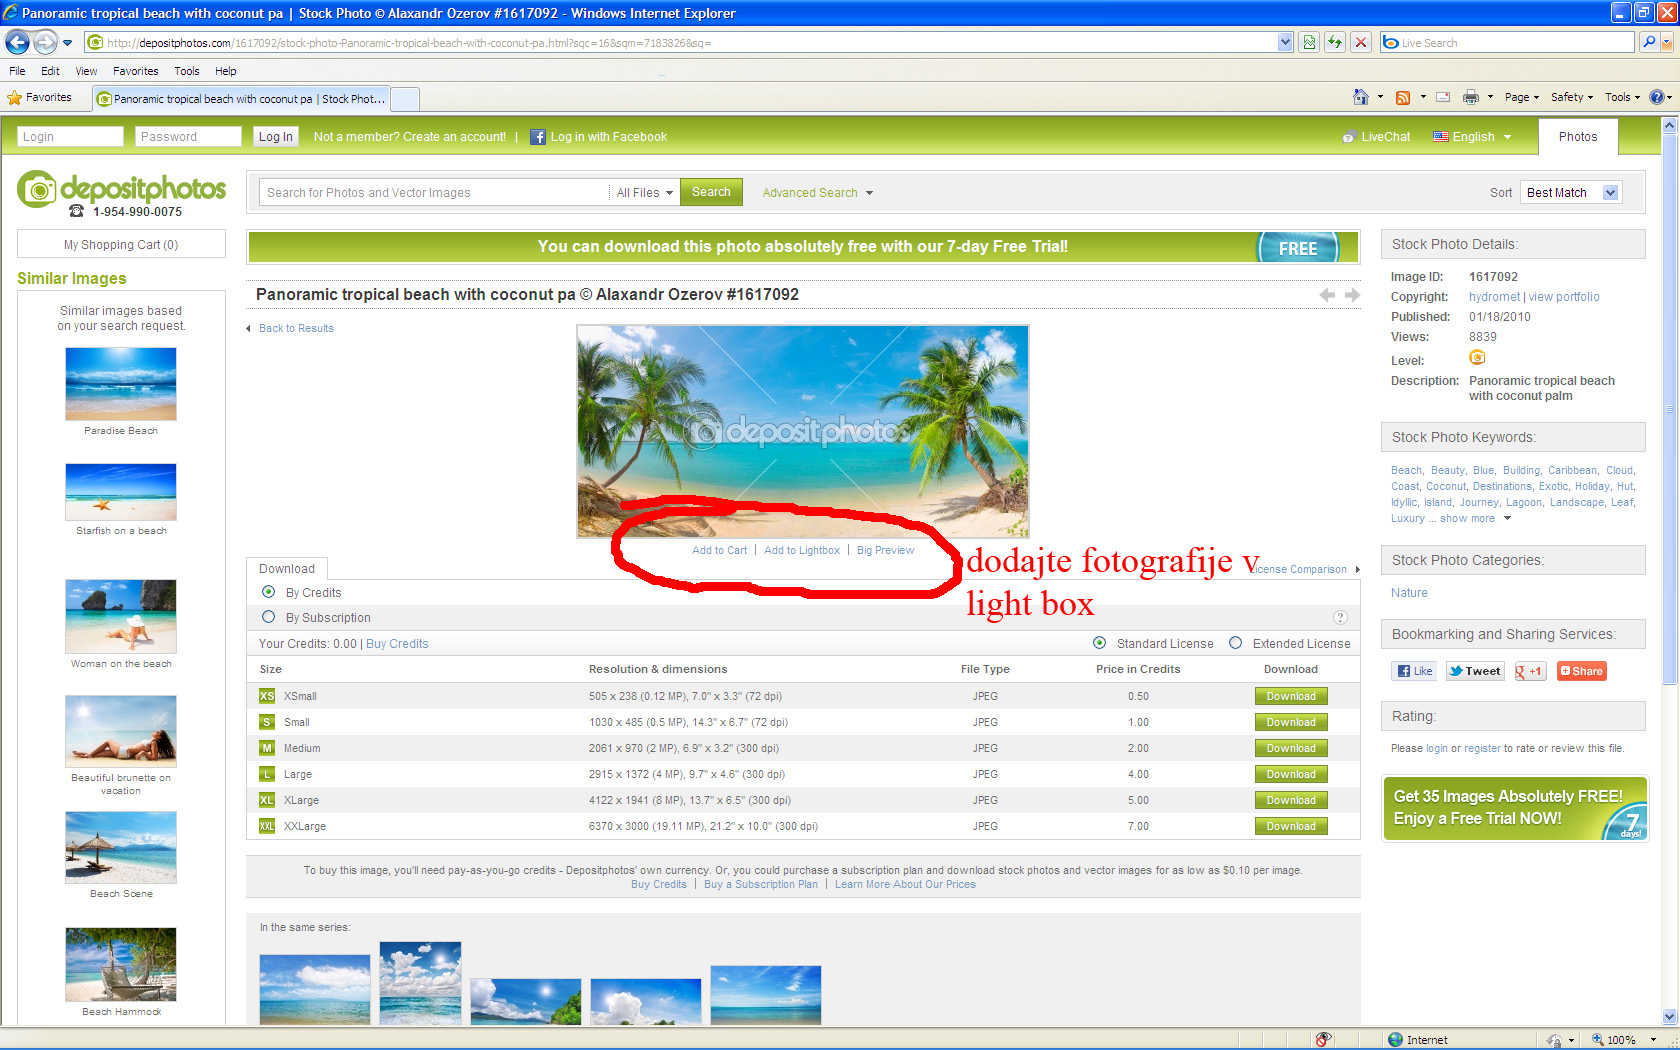Click the orange Share button
This screenshot has width=1680, height=1050.
1581,671
